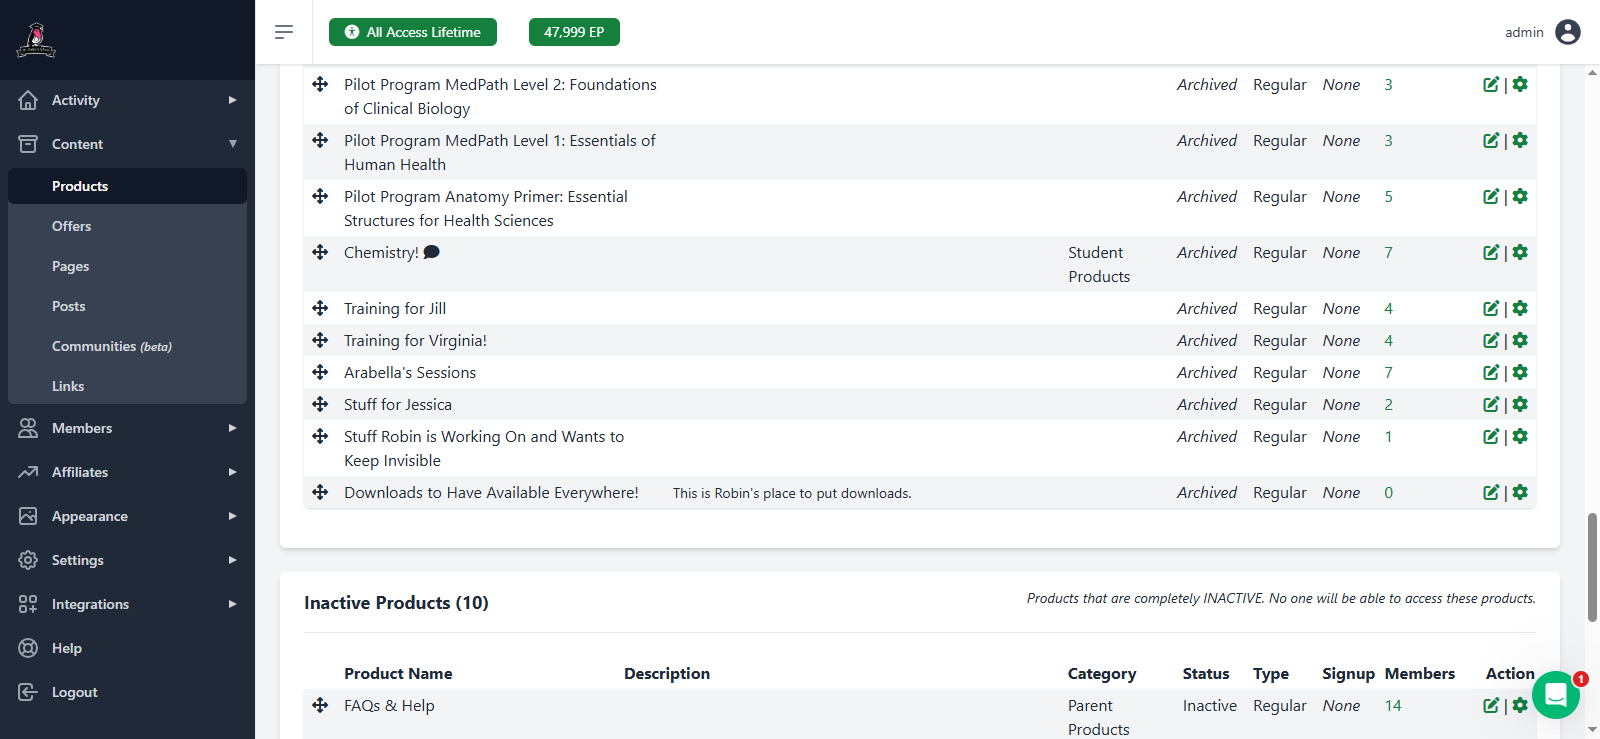Click the 47,999 EP button

coord(574,32)
